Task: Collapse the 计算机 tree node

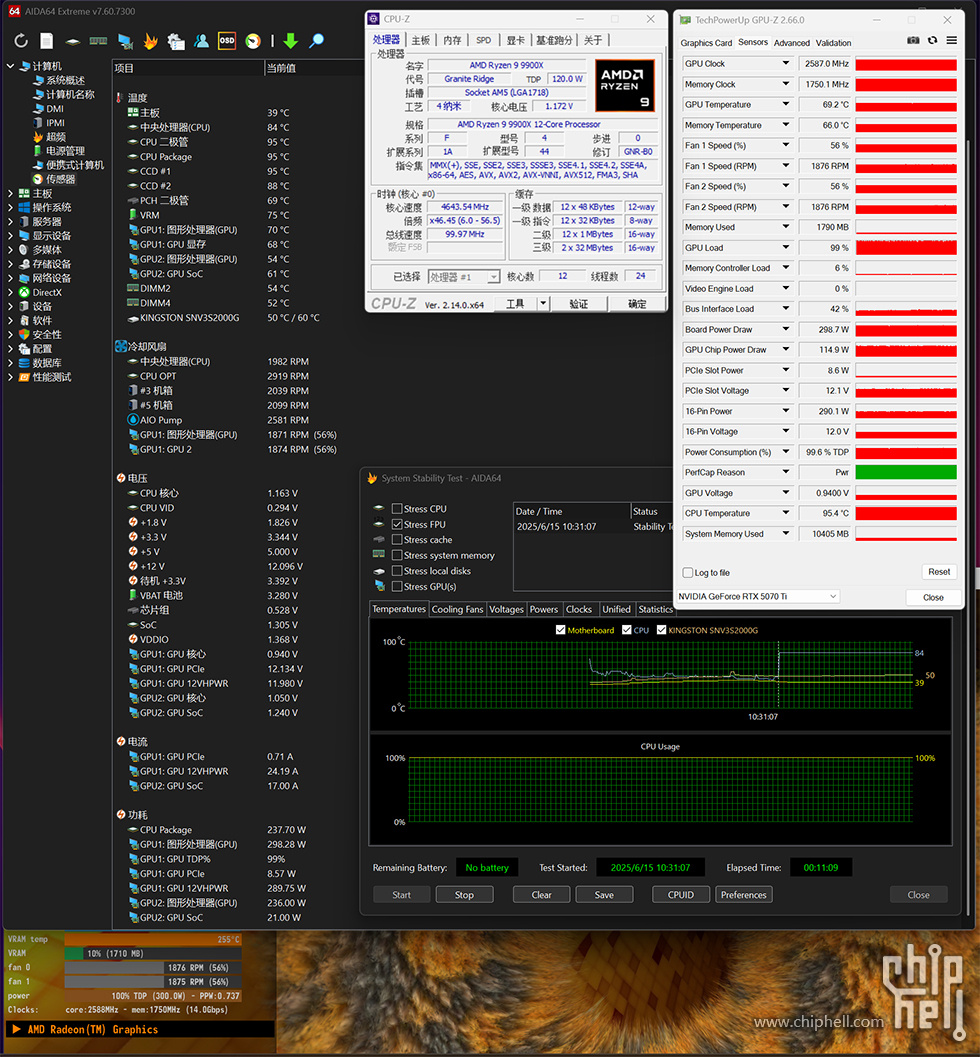Action: [x=10, y=66]
